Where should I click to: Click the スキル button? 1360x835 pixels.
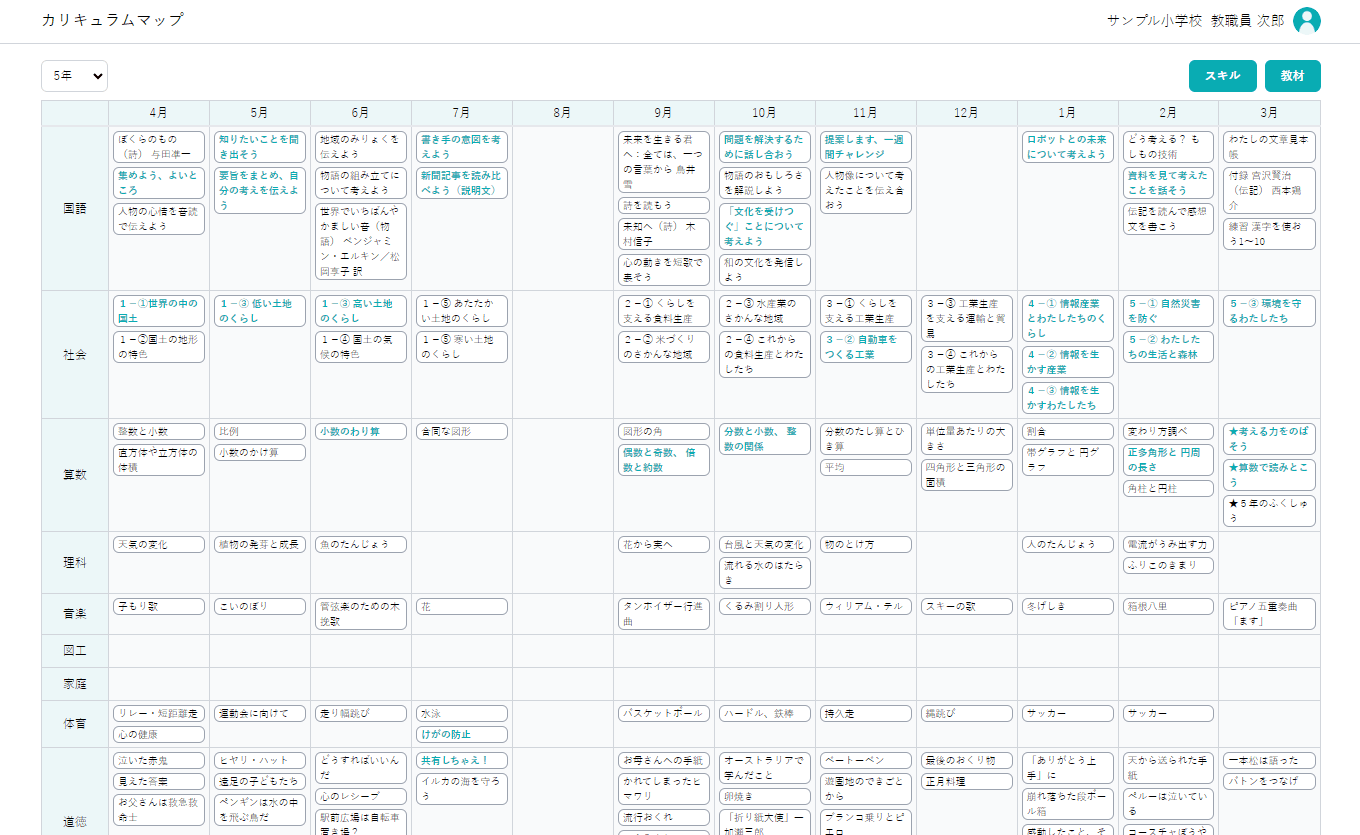1222,76
